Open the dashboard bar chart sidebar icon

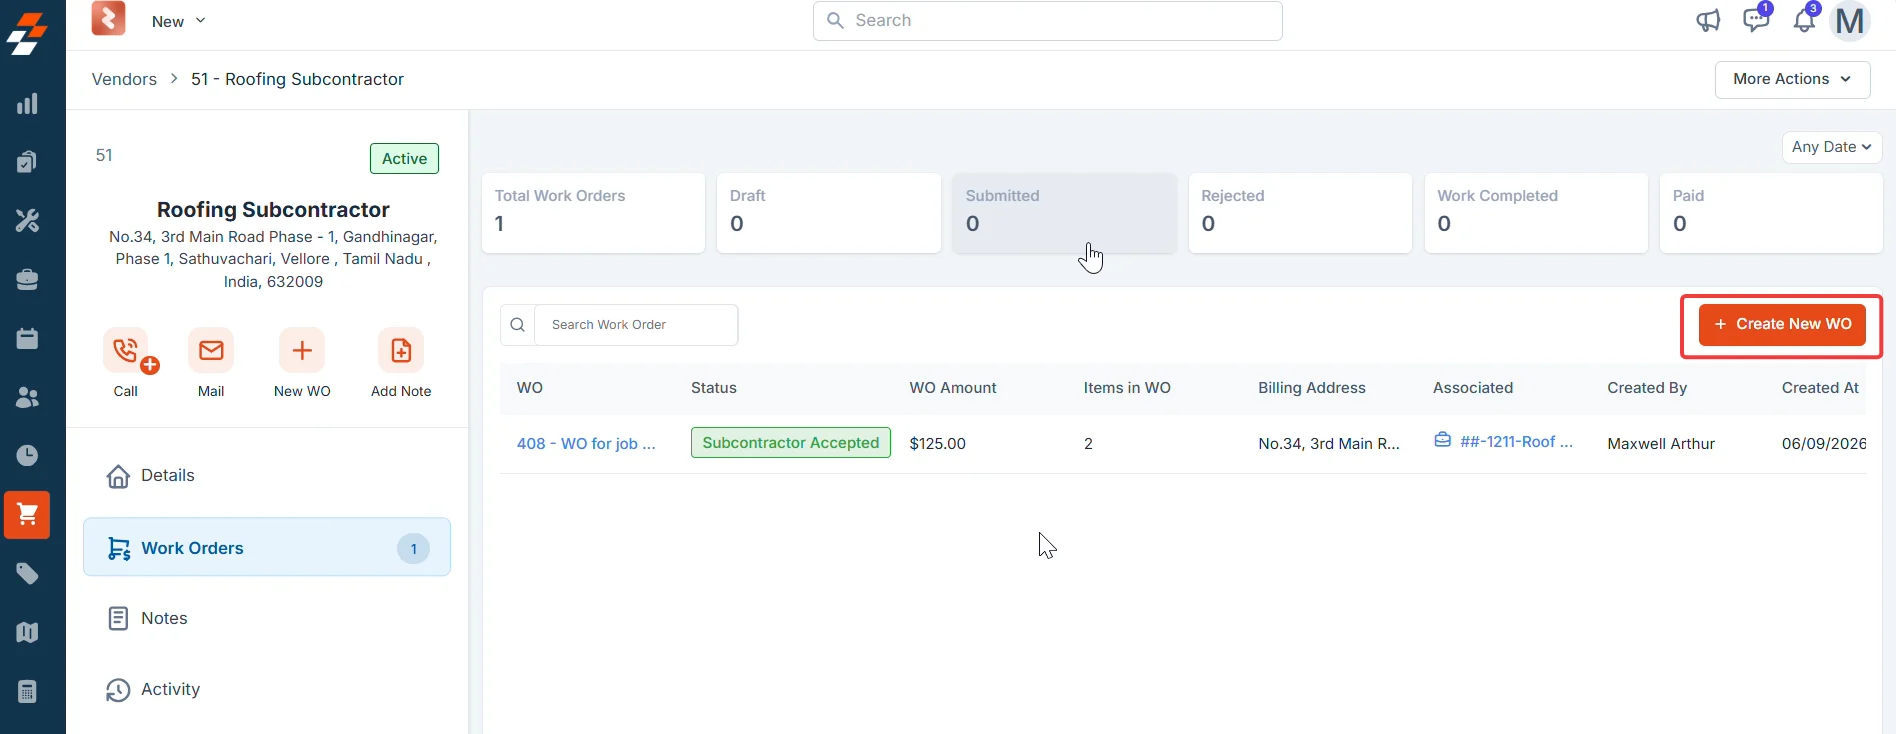coord(27,104)
